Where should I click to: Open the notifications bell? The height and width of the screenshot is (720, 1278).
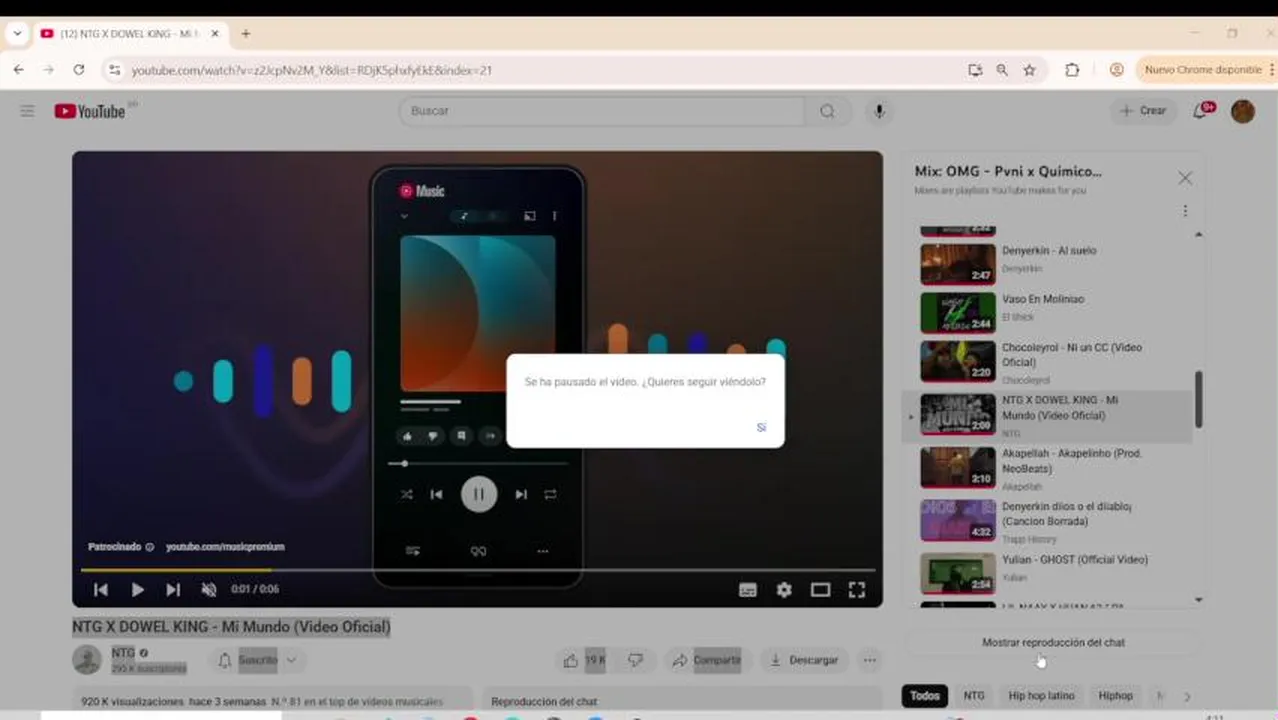point(1200,111)
